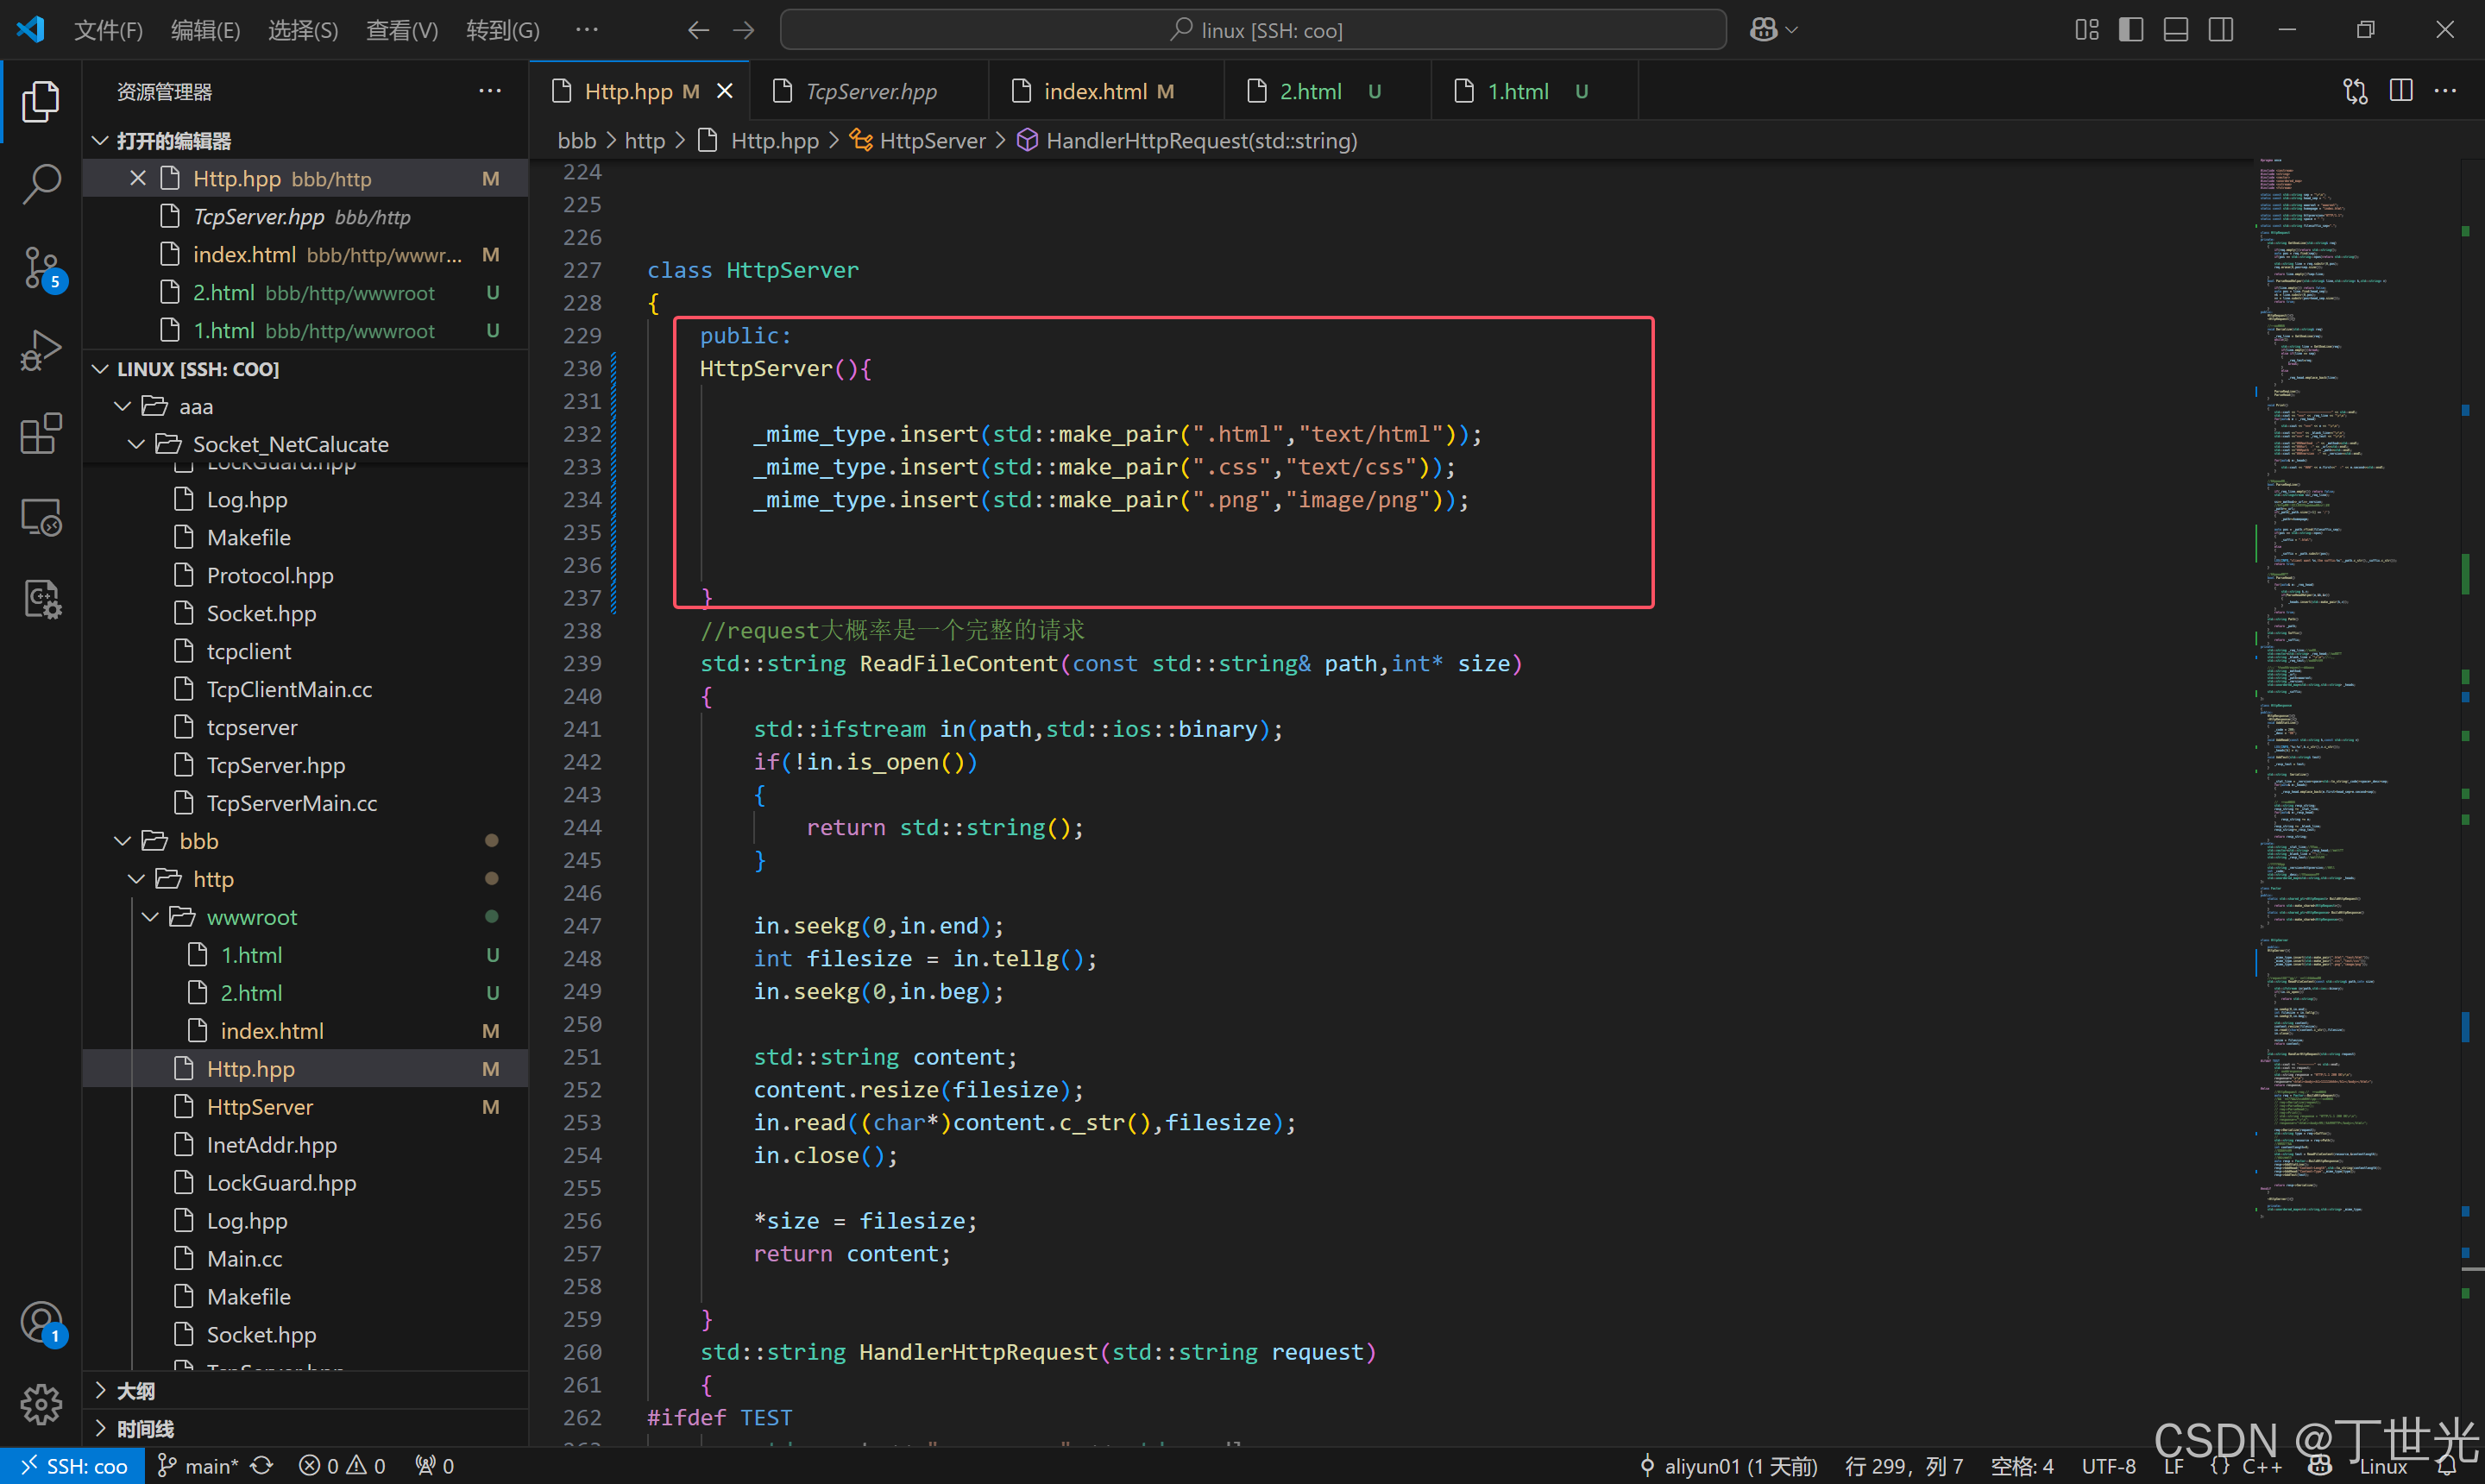Toggle the bottom panel visibility
This screenshot has width=2485, height=1484.
point(2176,30)
